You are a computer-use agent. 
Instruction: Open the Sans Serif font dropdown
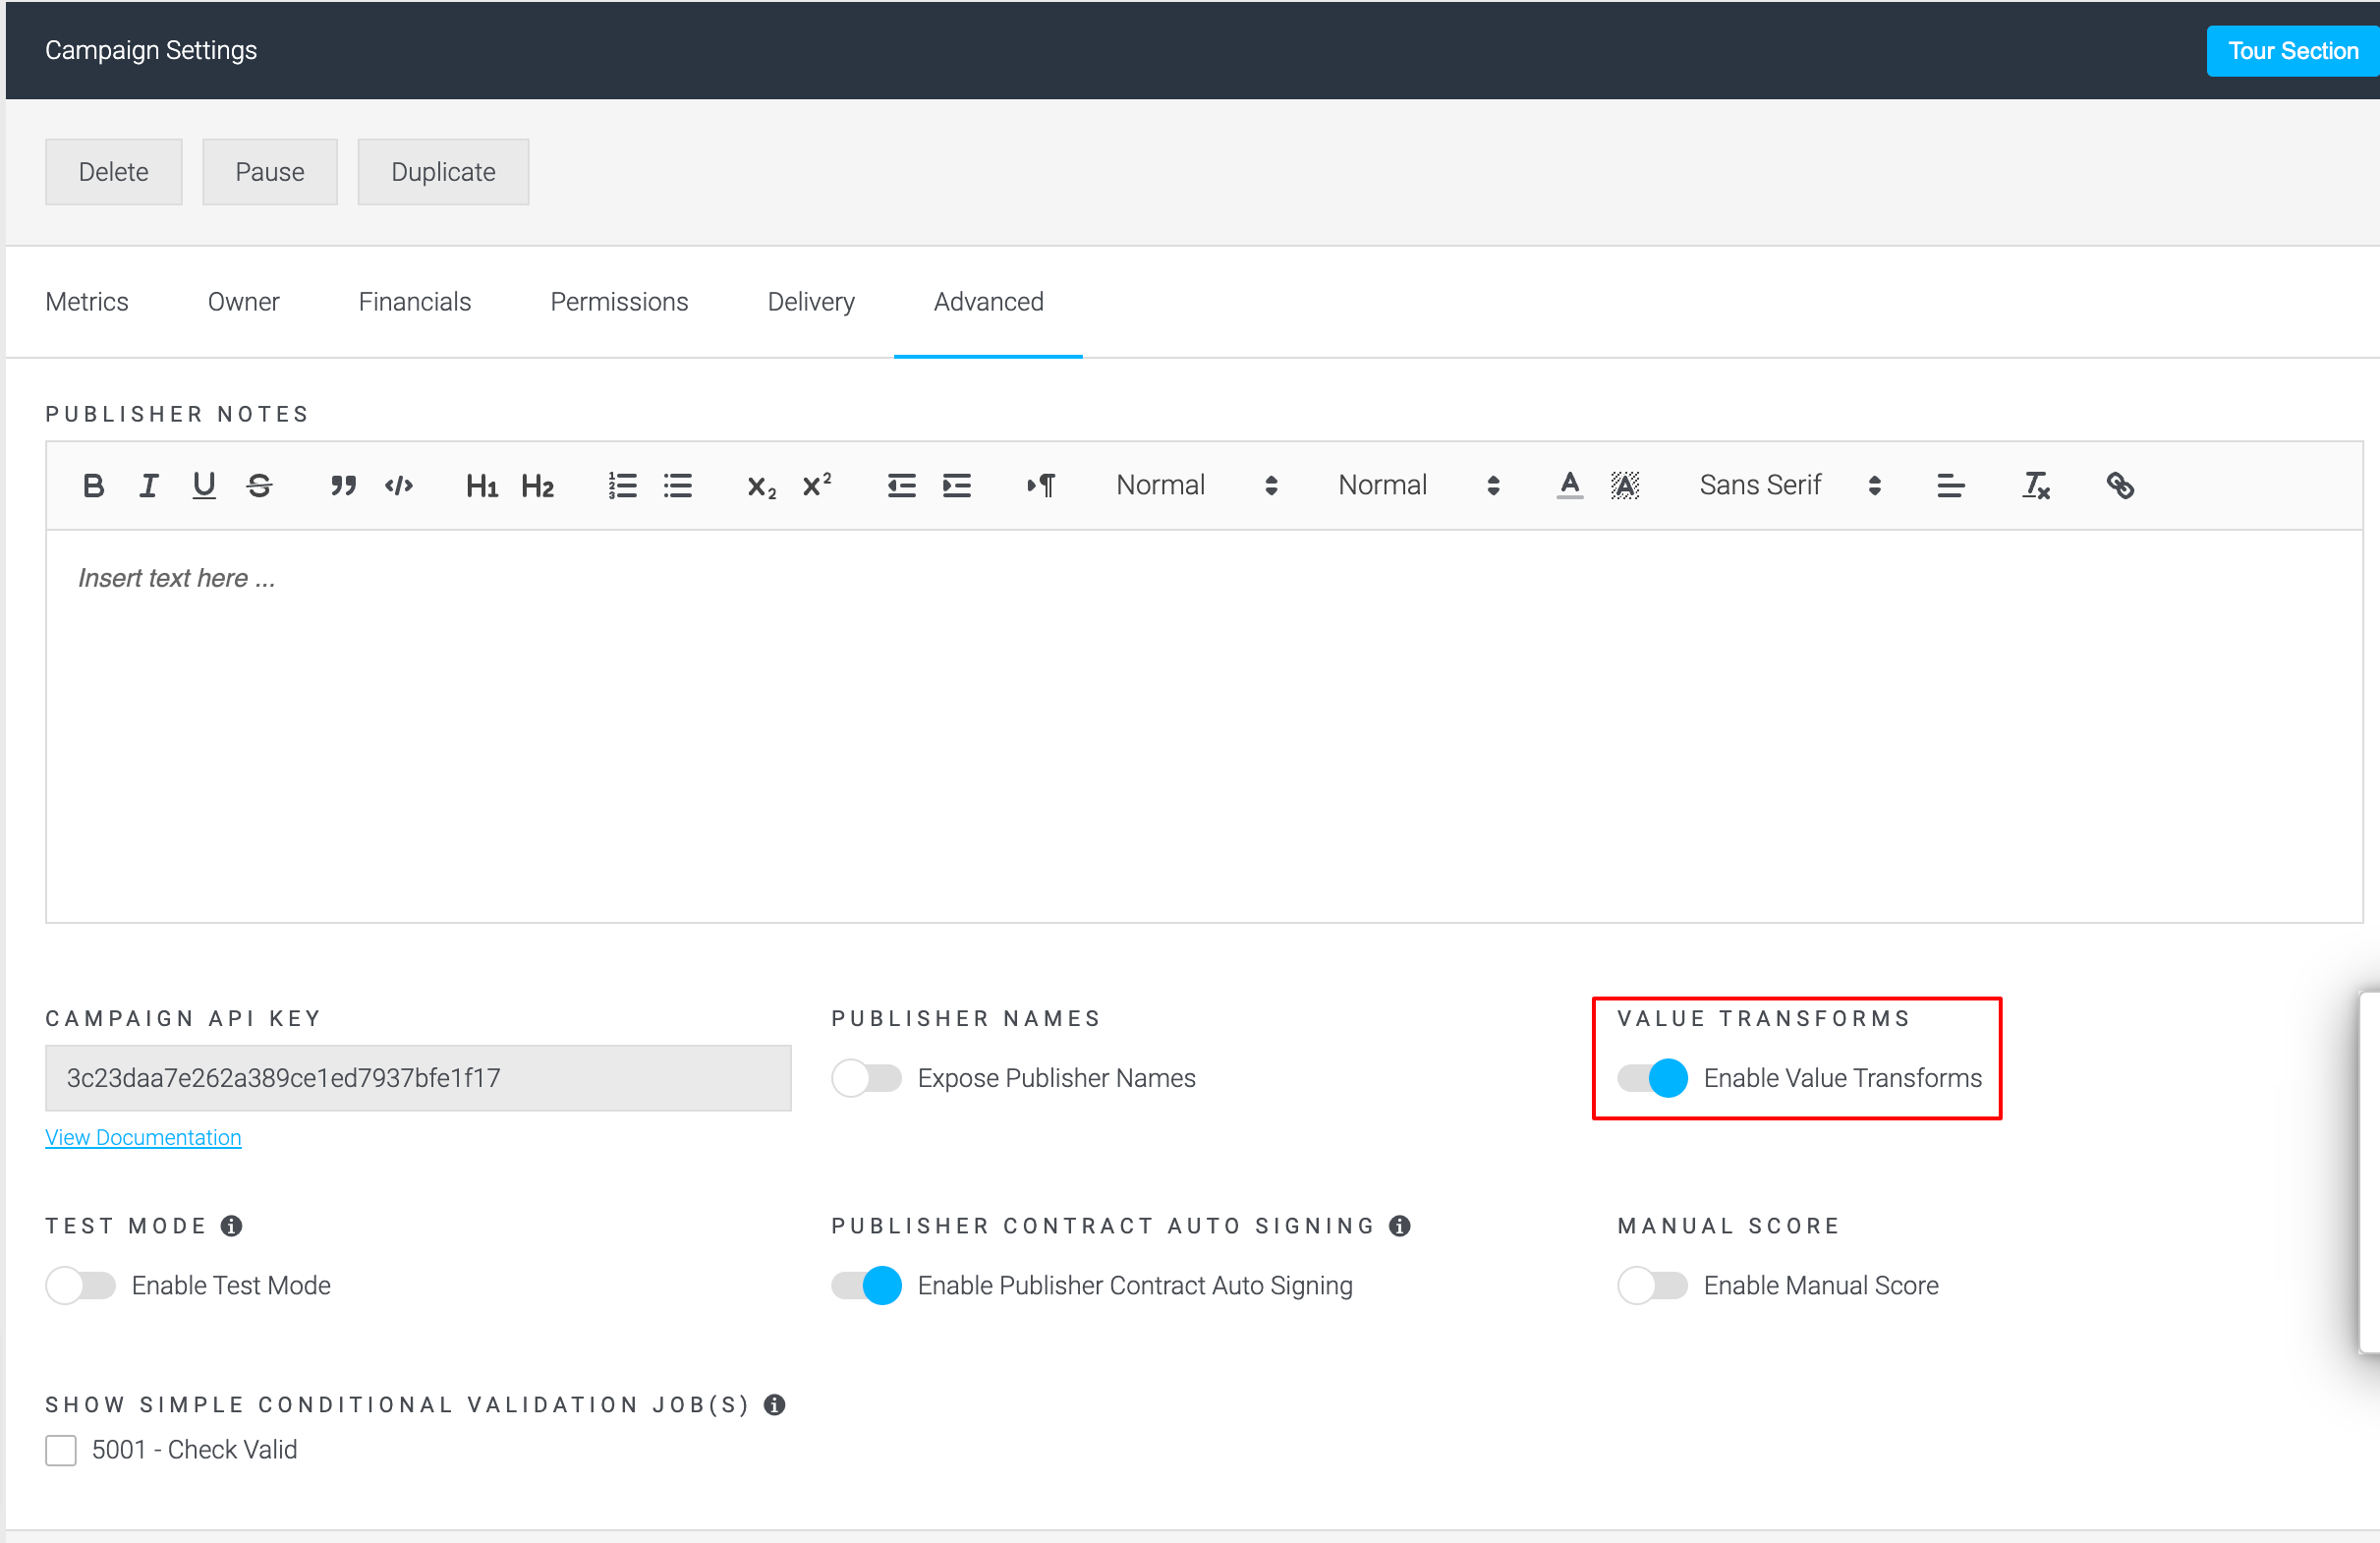(1789, 486)
